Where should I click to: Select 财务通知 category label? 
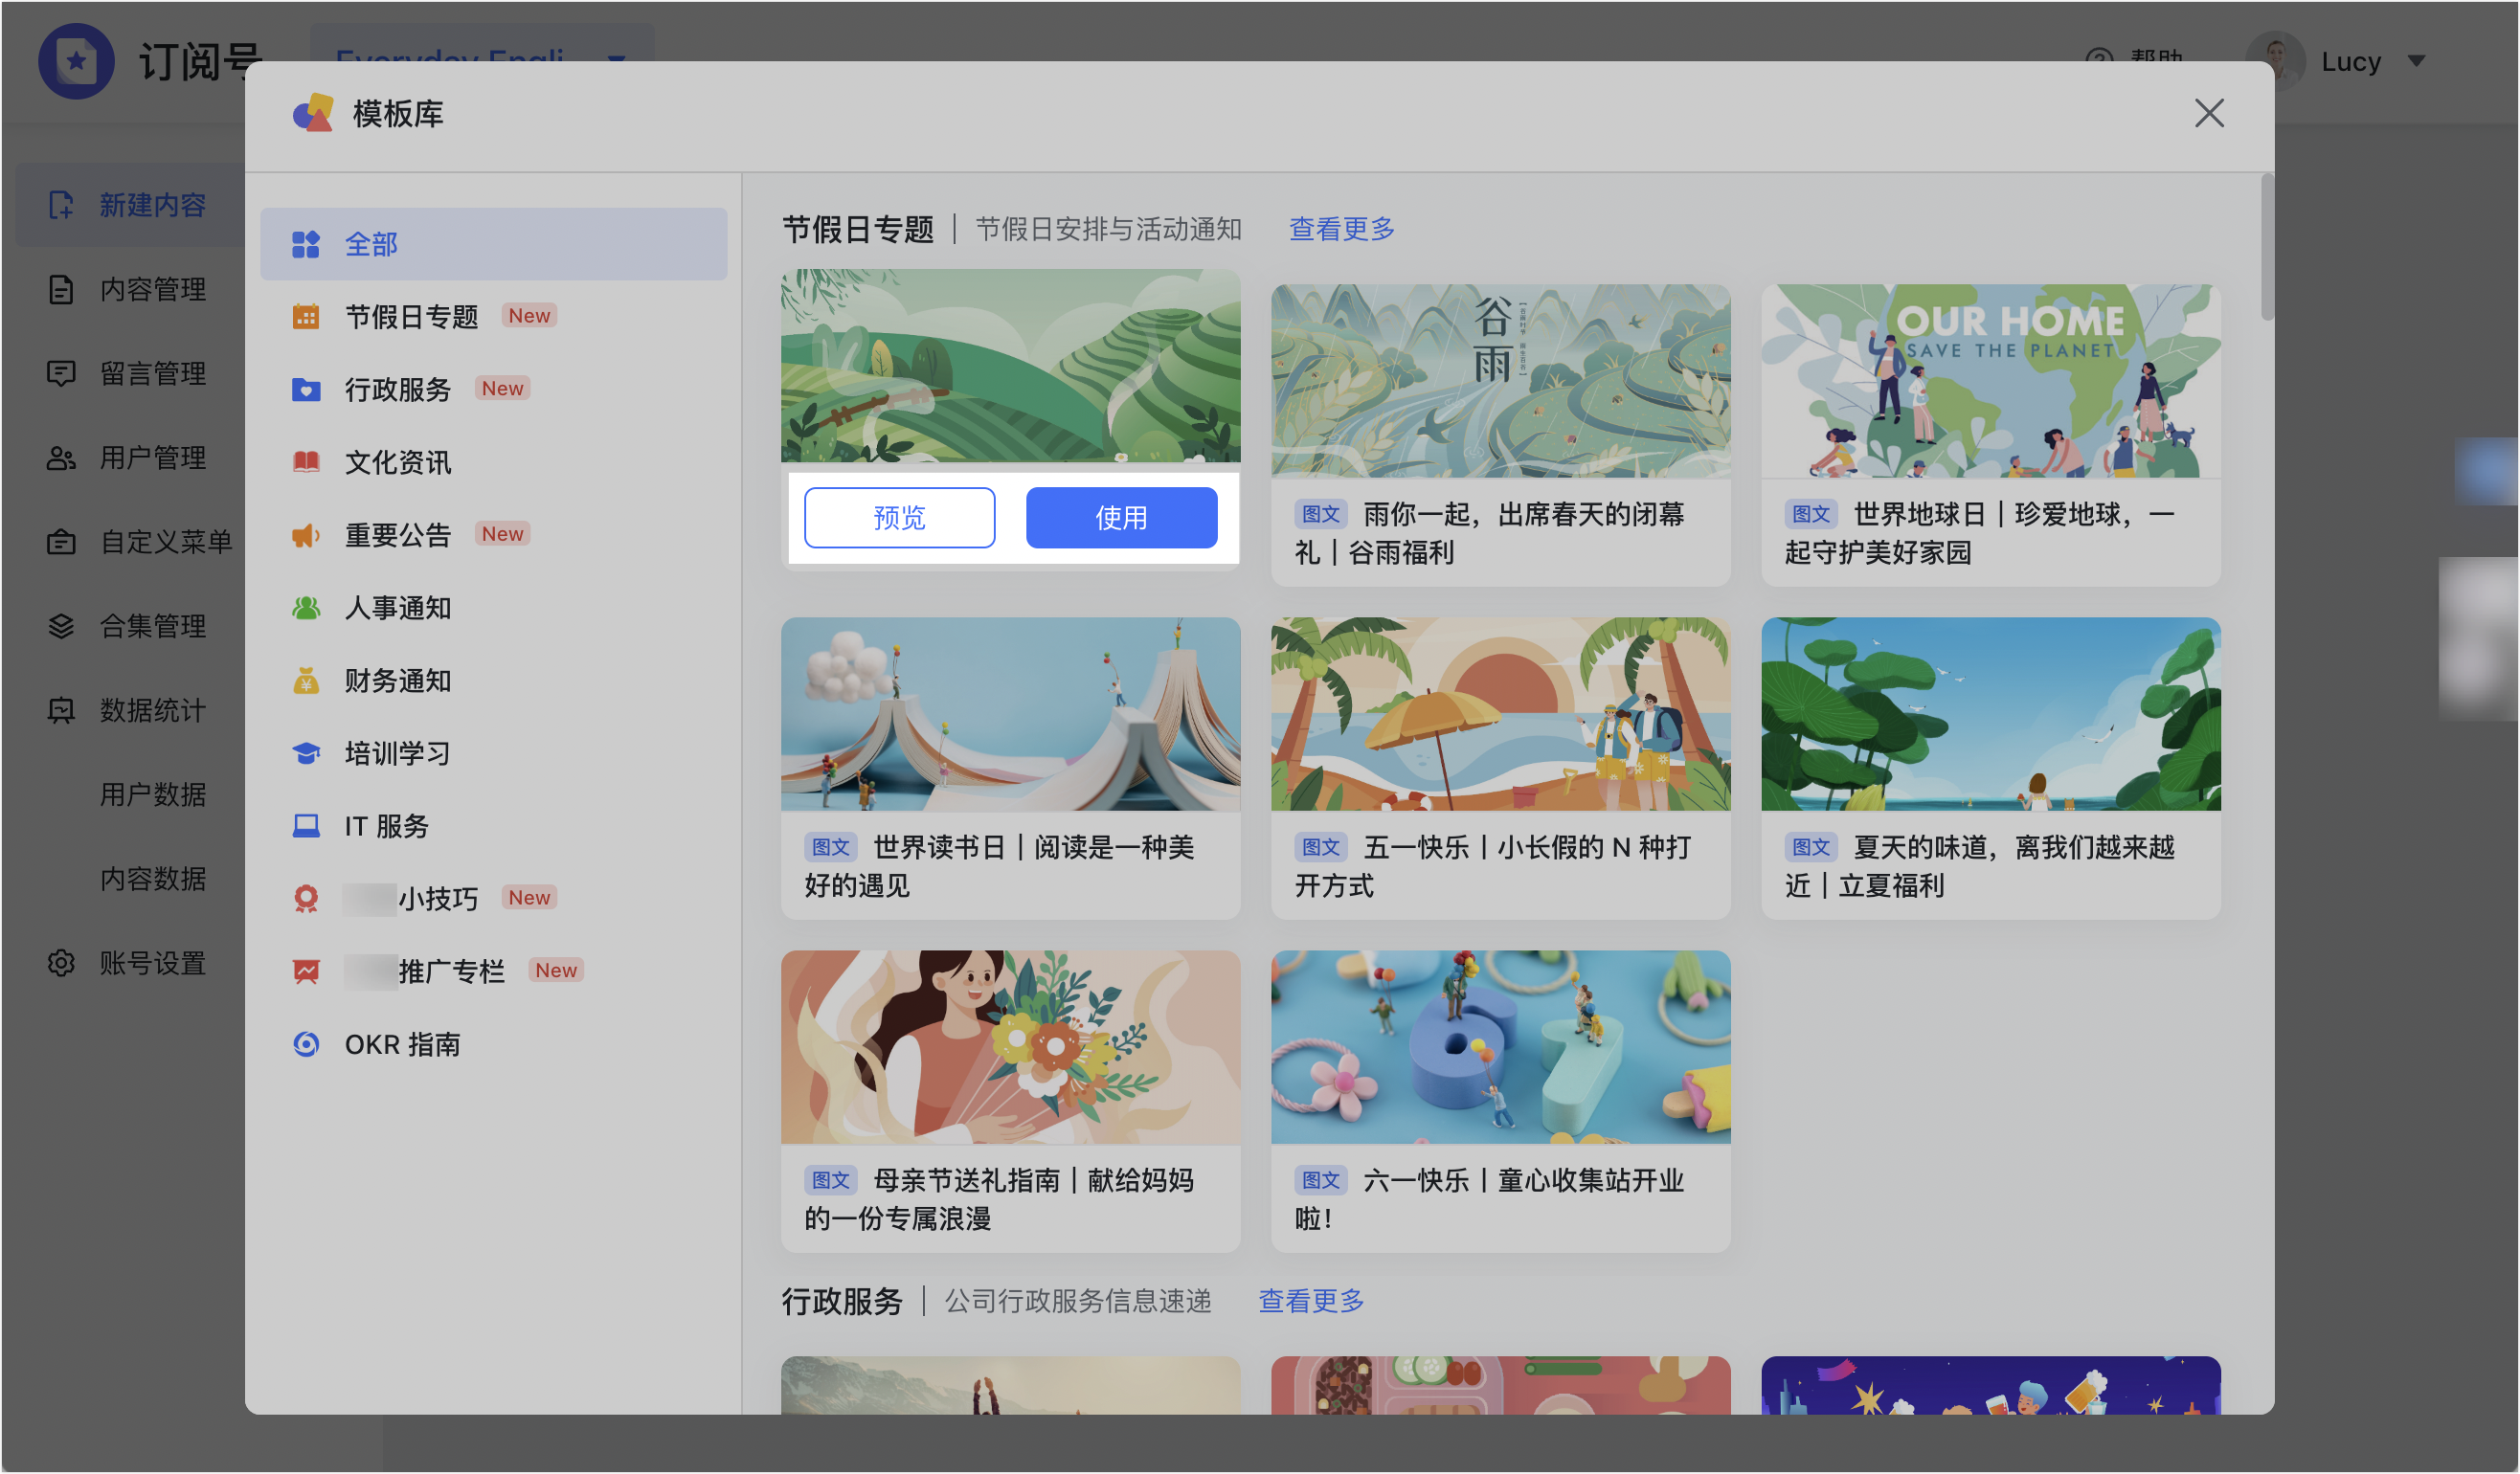pyautogui.click(x=398, y=680)
